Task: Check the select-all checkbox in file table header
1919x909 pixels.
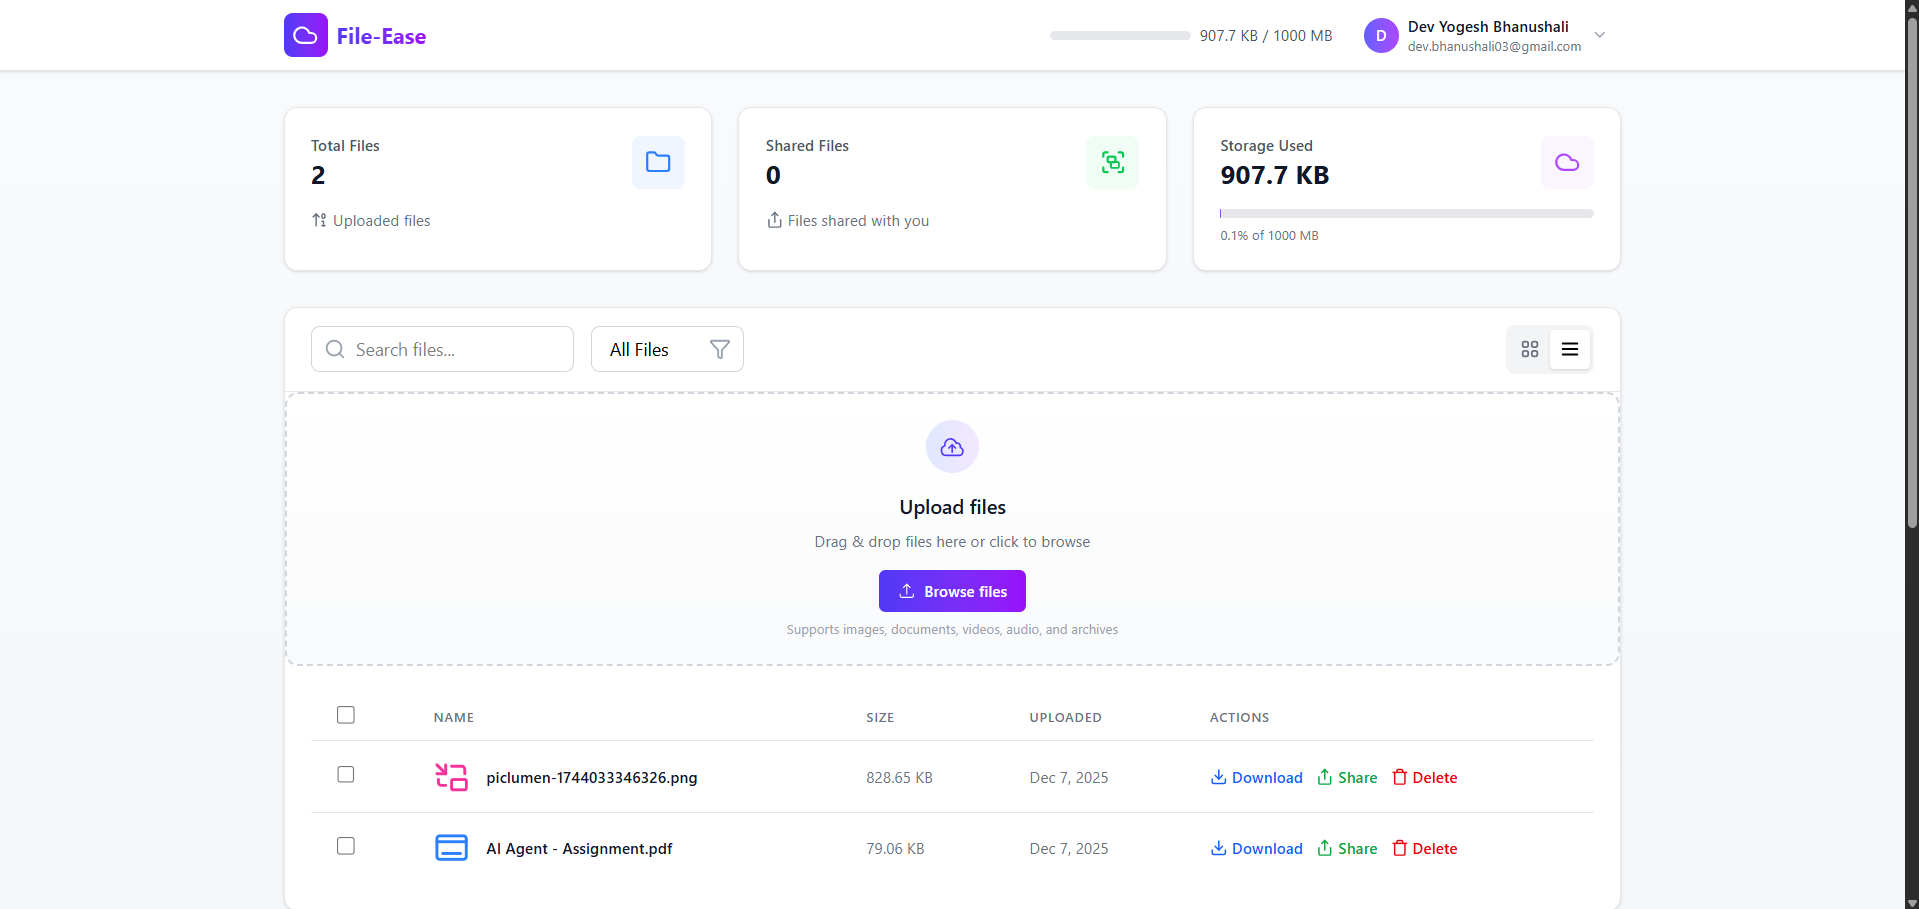Action: tap(346, 715)
